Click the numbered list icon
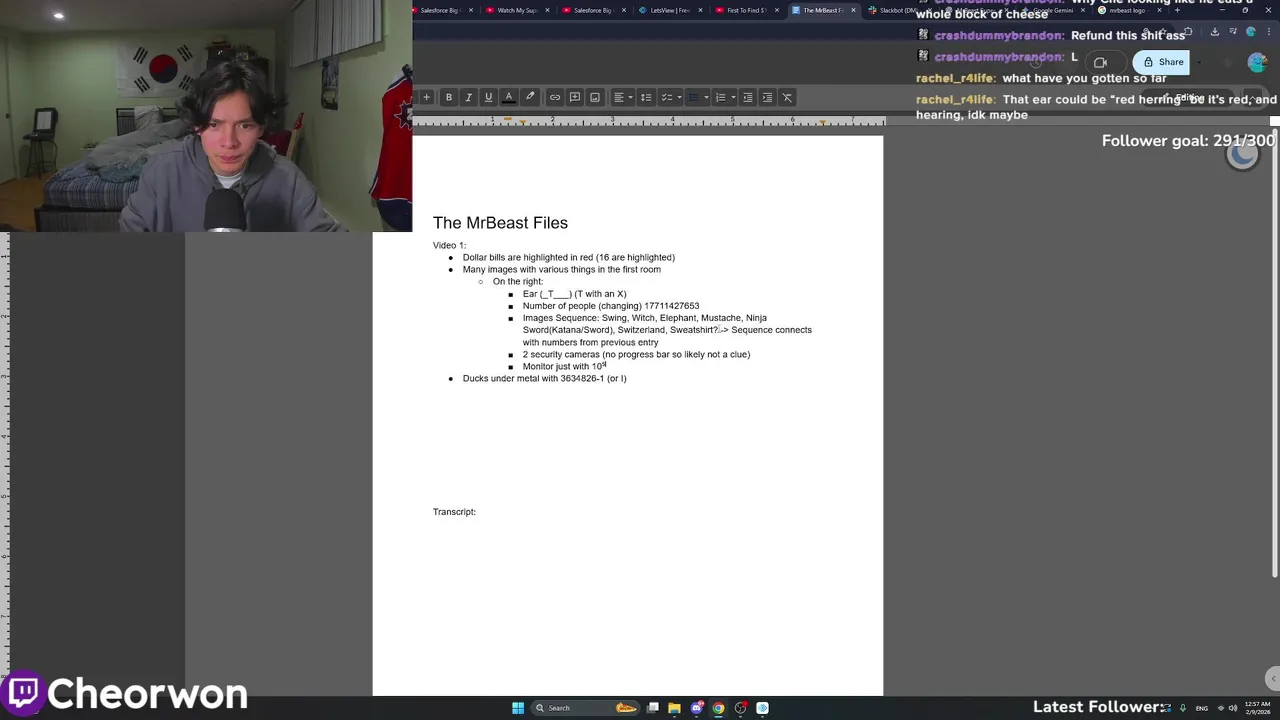Screen dimensions: 1280x720 coord(721,97)
